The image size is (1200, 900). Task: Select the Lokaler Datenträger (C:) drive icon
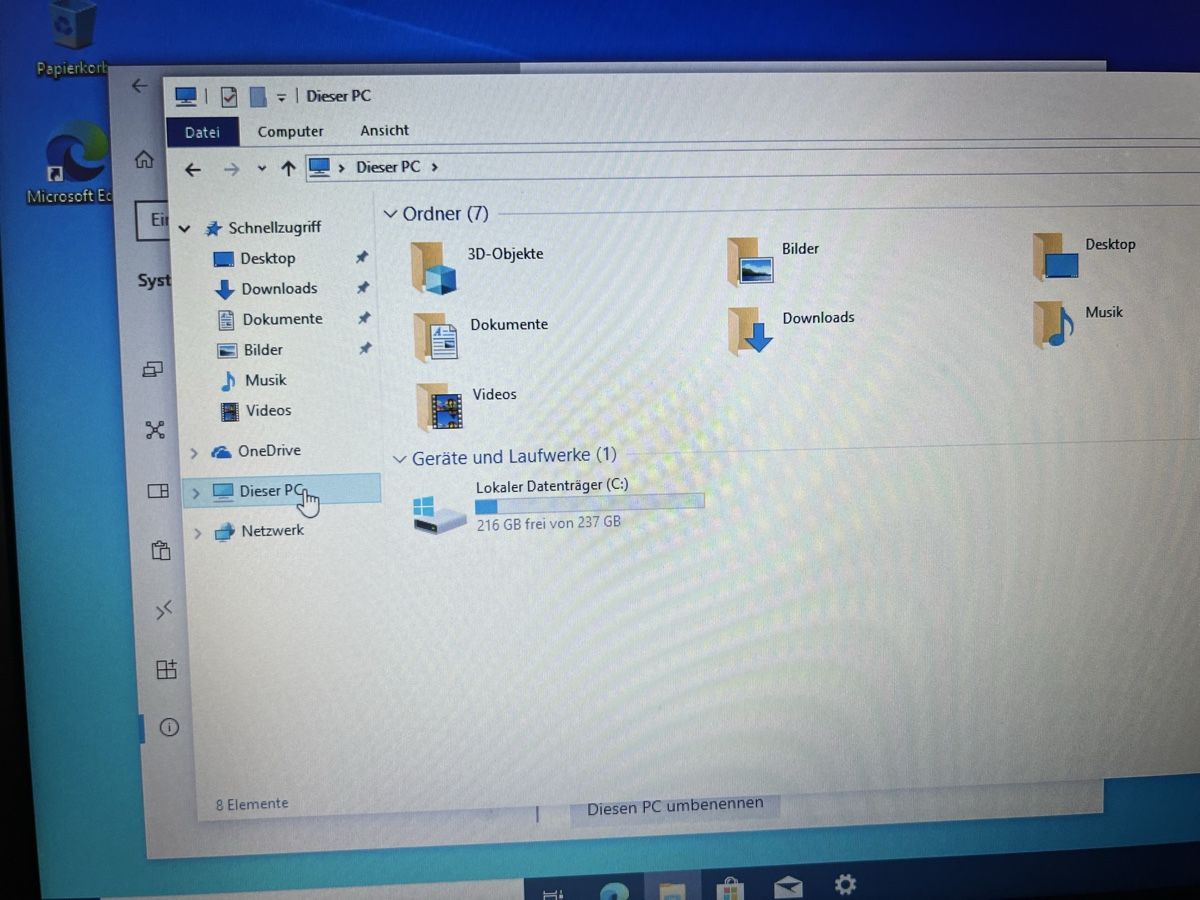[439, 514]
